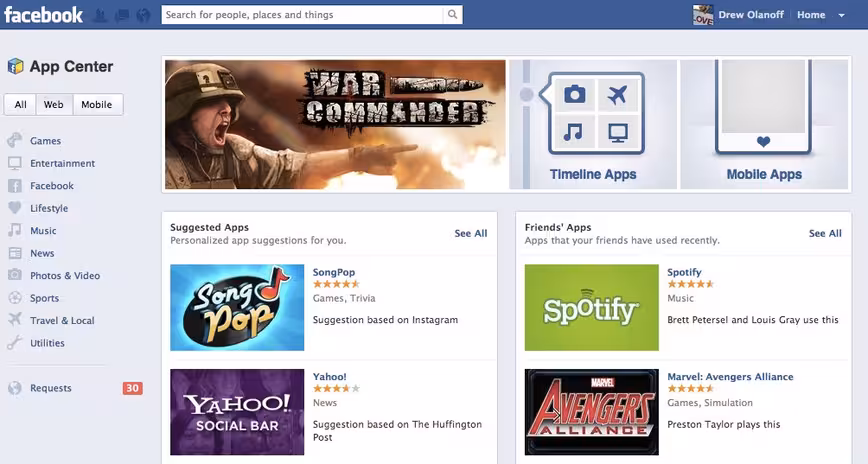Select the Music note icon in sidebar
This screenshot has width=868, height=464.
click(x=15, y=230)
